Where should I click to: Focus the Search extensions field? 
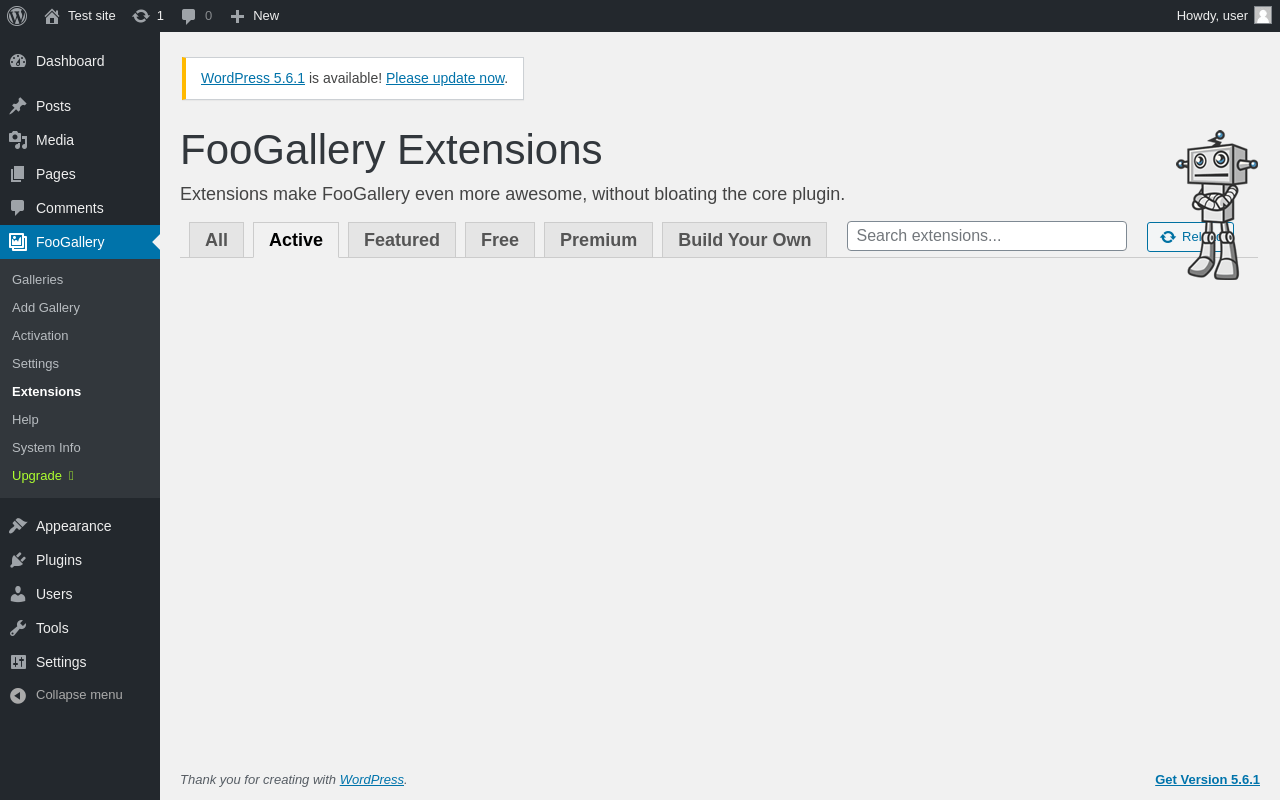pyautogui.click(x=986, y=236)
